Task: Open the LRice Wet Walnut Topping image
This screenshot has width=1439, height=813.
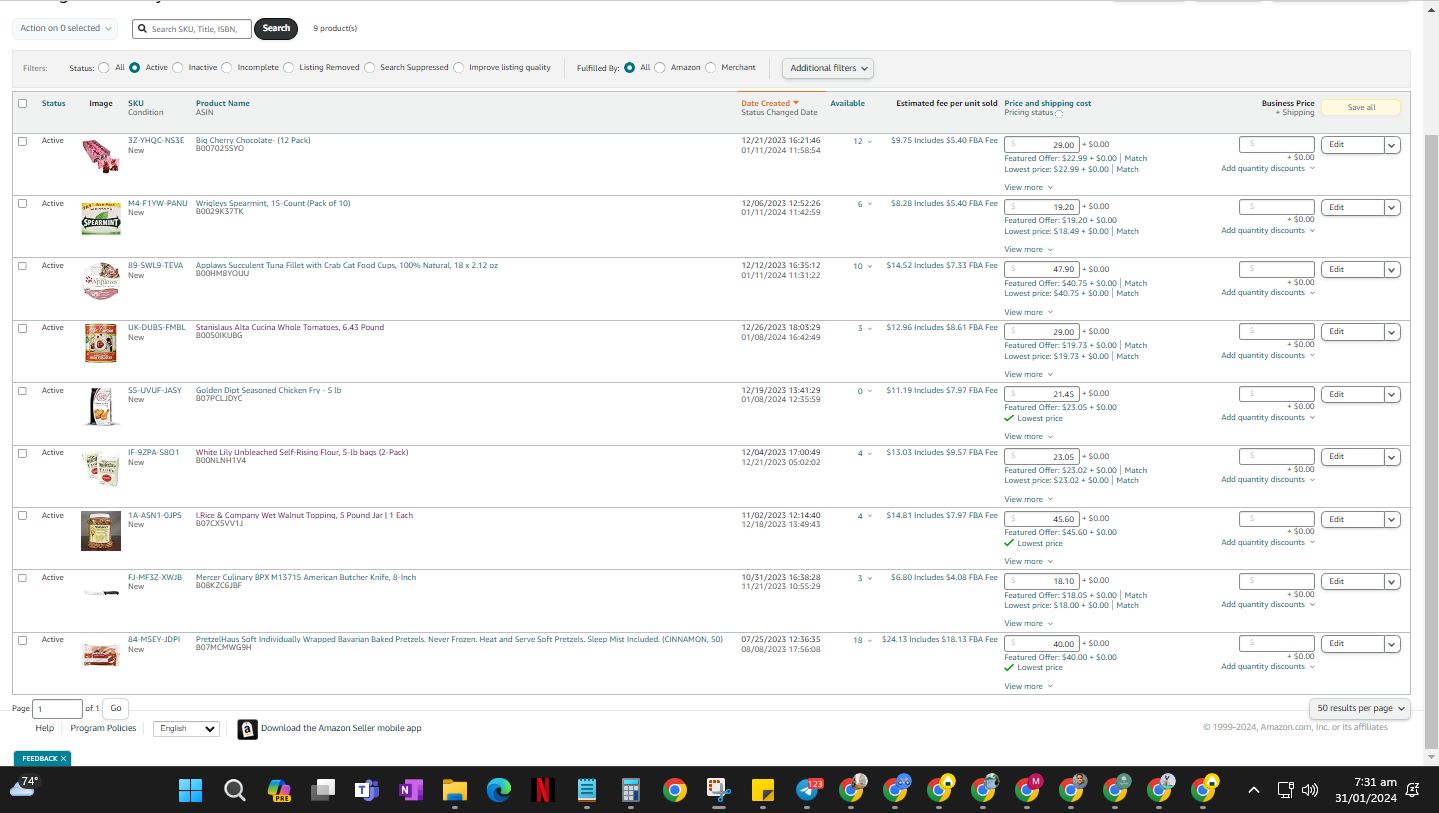Action: tap(101, 531)
